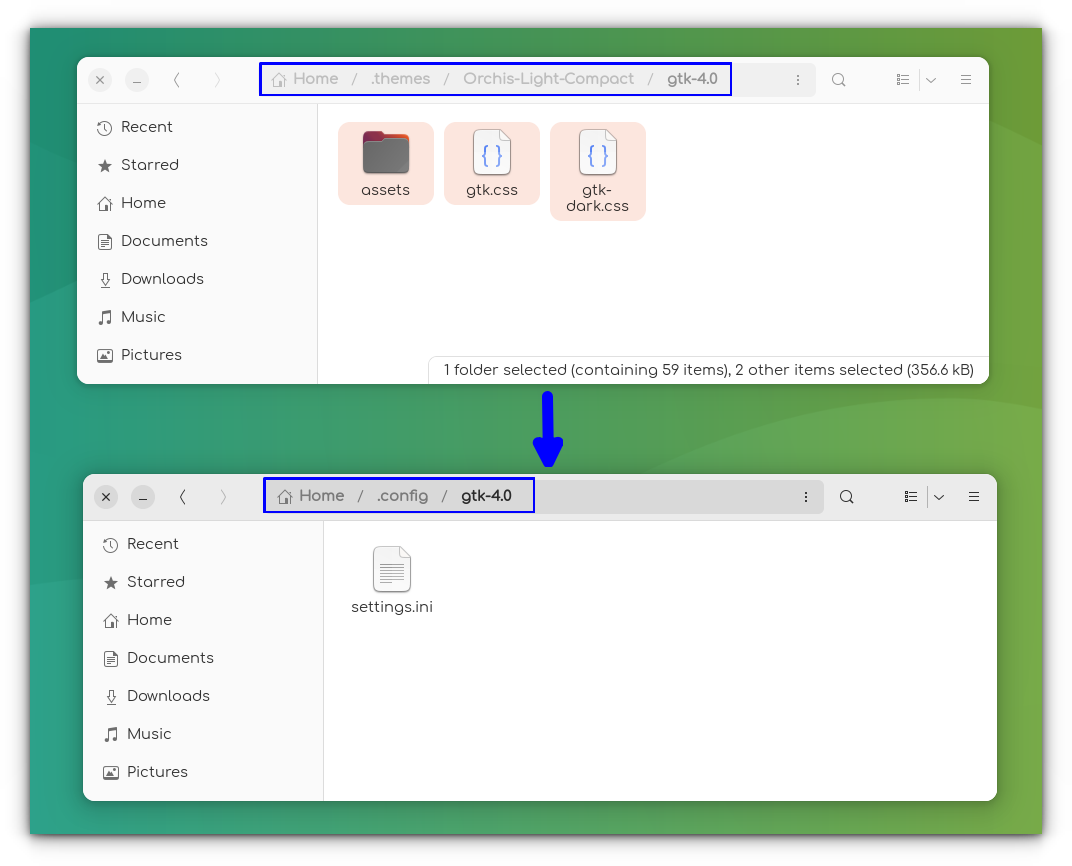This screenshot has height=866, width=1072.
Task: Search files with the magnifier icon
Action: click(x=838, y=79)
